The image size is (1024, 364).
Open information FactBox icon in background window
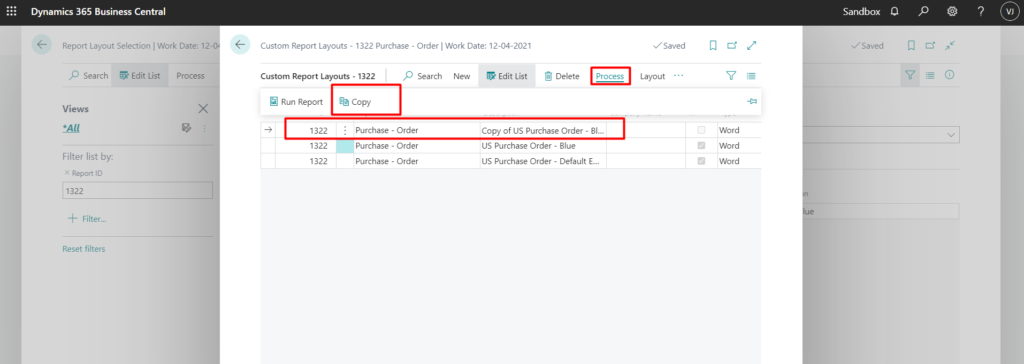click(x=950, y=76)
